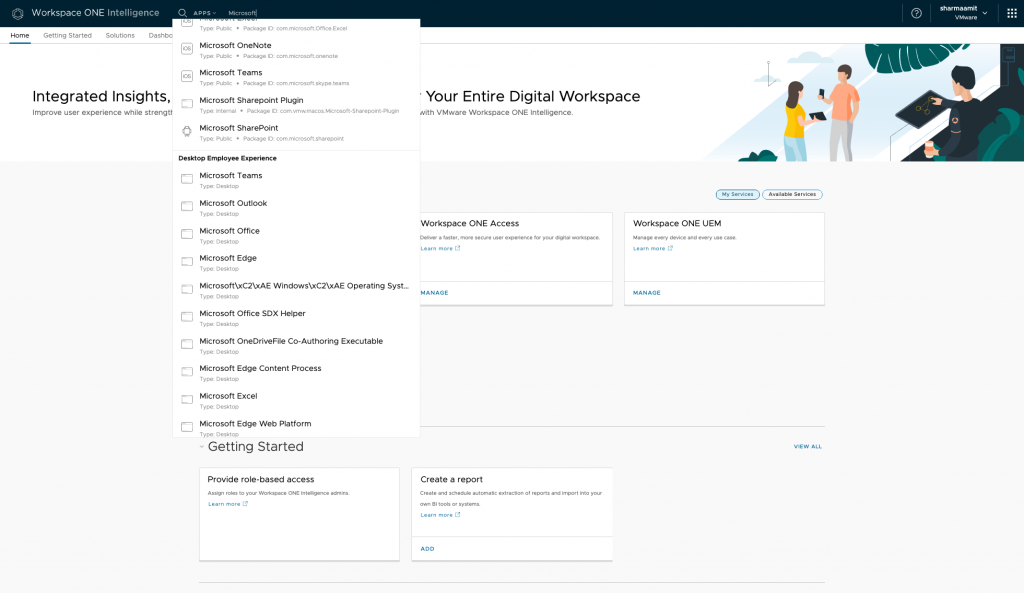Click the Android icon beside Microsoft SharePoint
Image resolution: width=1024 pixels, height=593 pixels.
pyautogui.click(x=187, y=132)
